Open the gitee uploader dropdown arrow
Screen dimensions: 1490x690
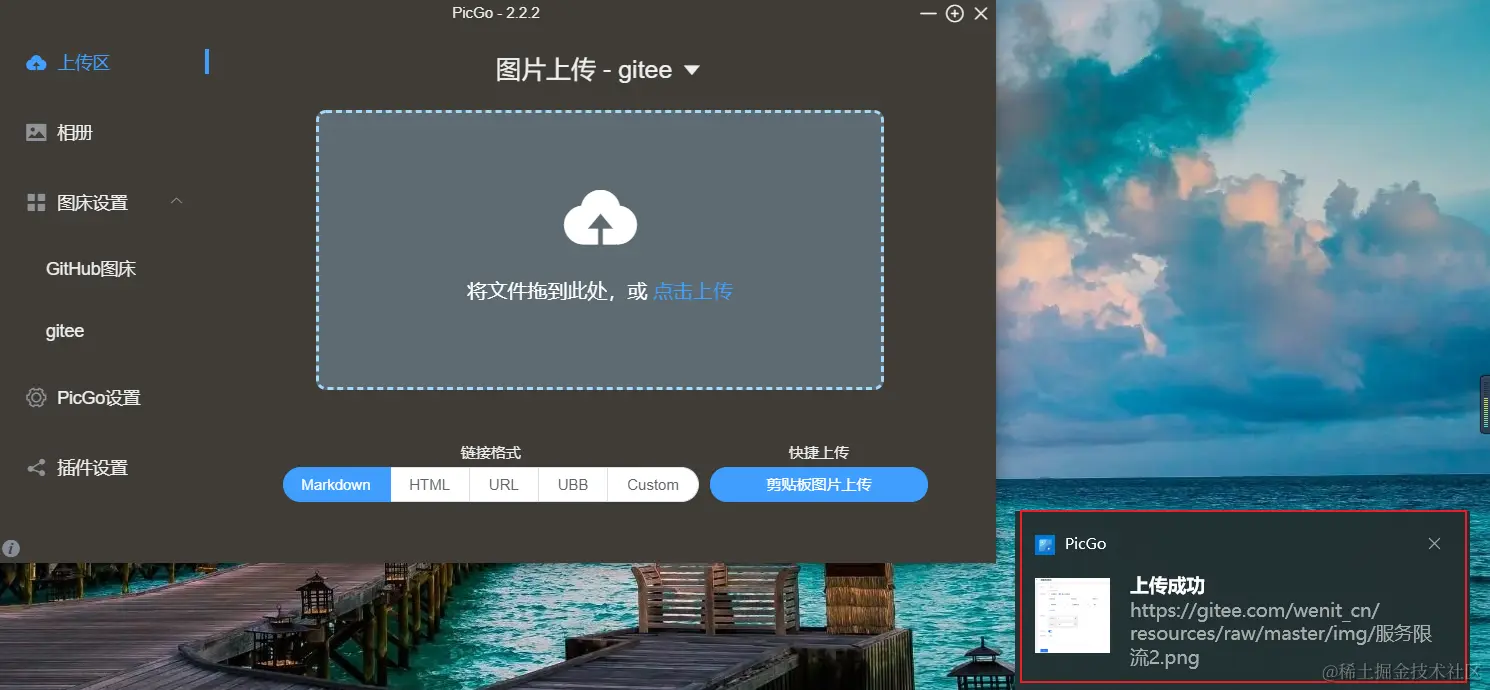(691, 71)
